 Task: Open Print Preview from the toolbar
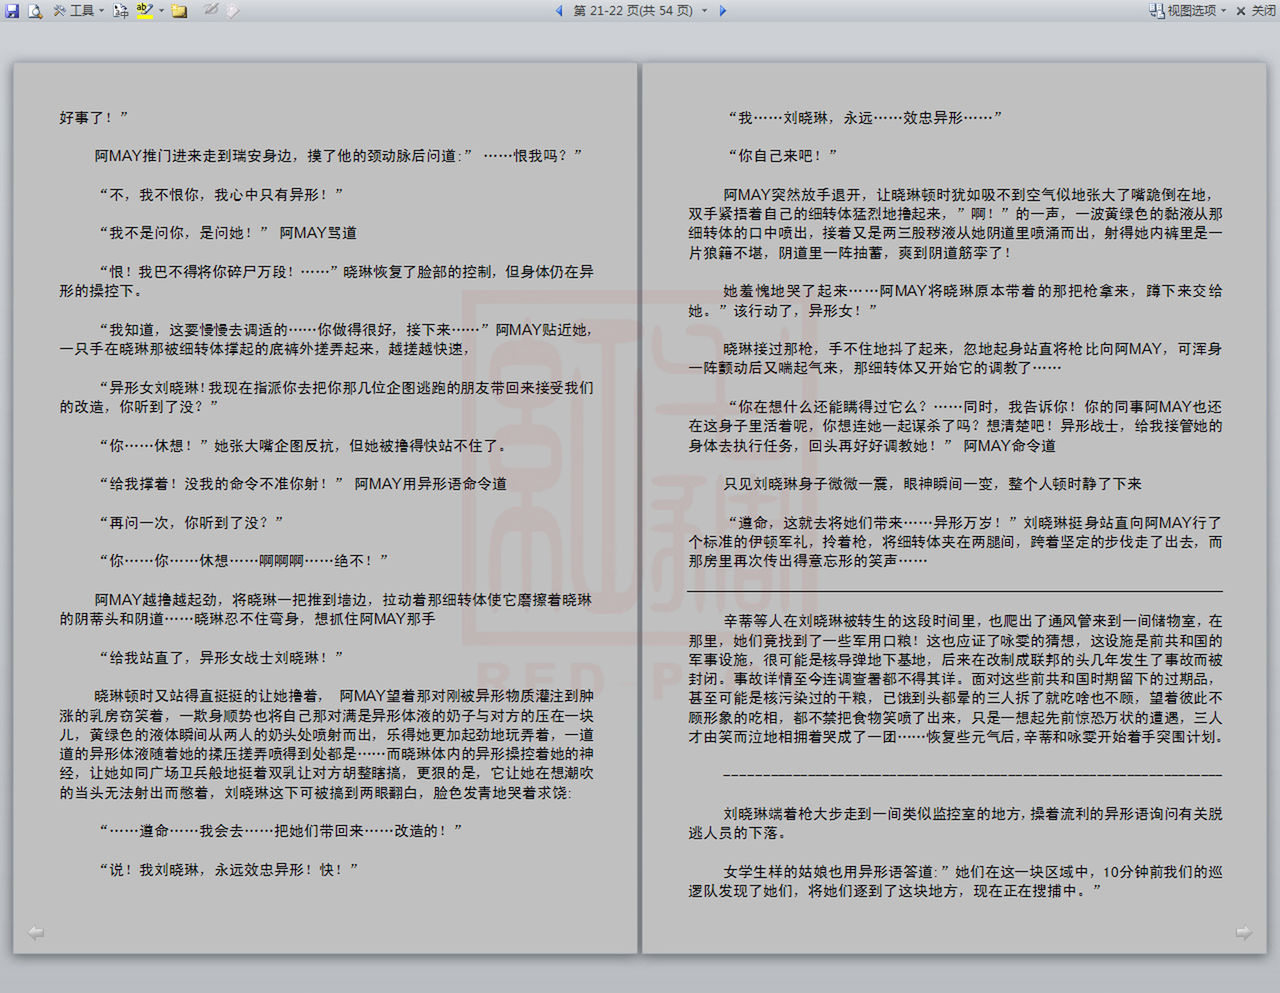point(35,11)
